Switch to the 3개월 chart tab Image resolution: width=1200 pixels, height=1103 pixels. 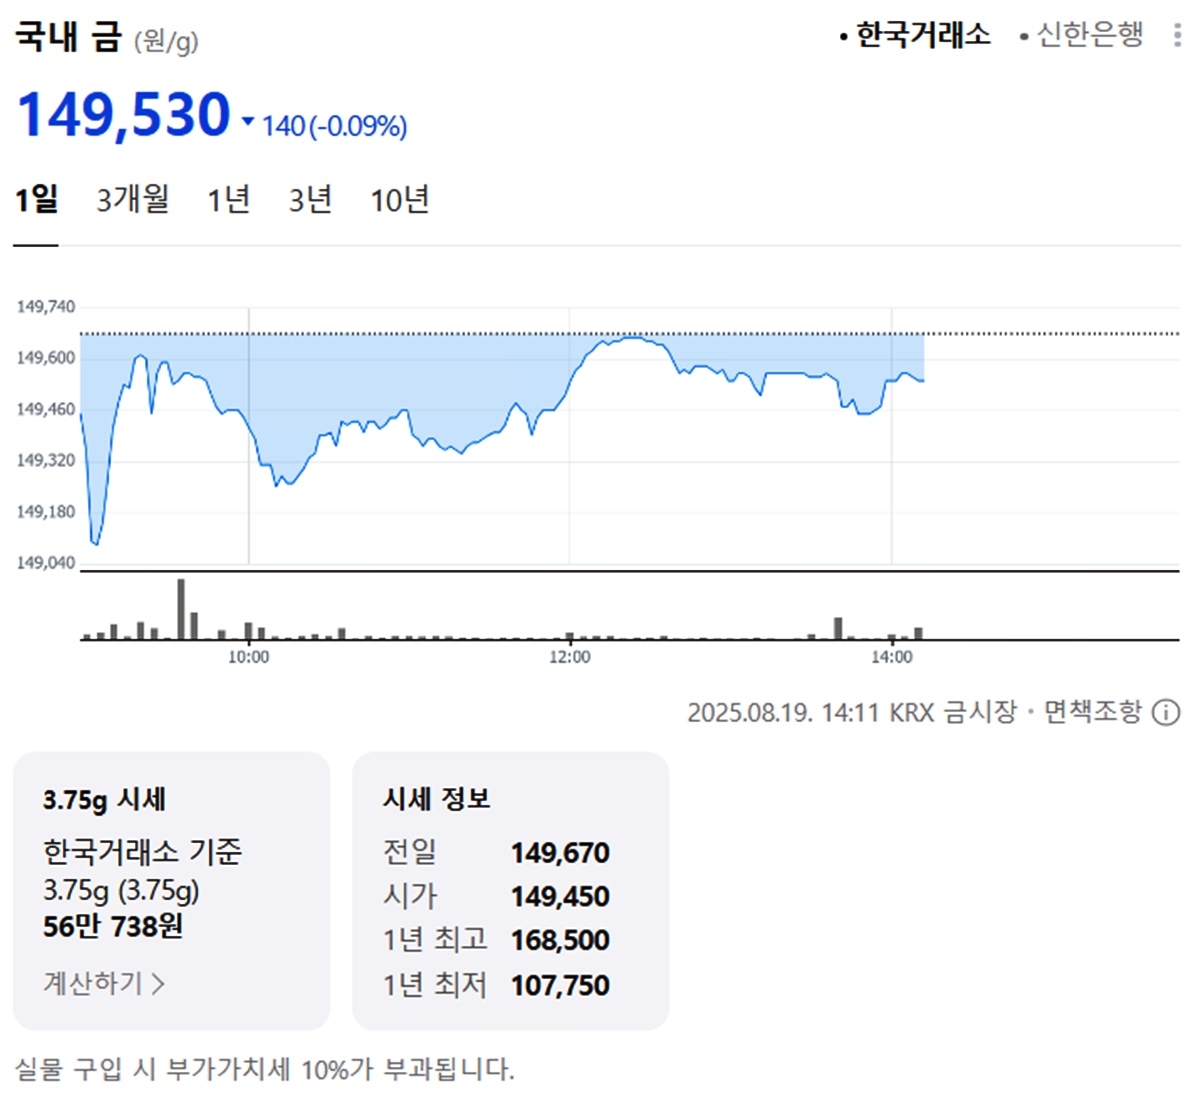tap(132, 199)
